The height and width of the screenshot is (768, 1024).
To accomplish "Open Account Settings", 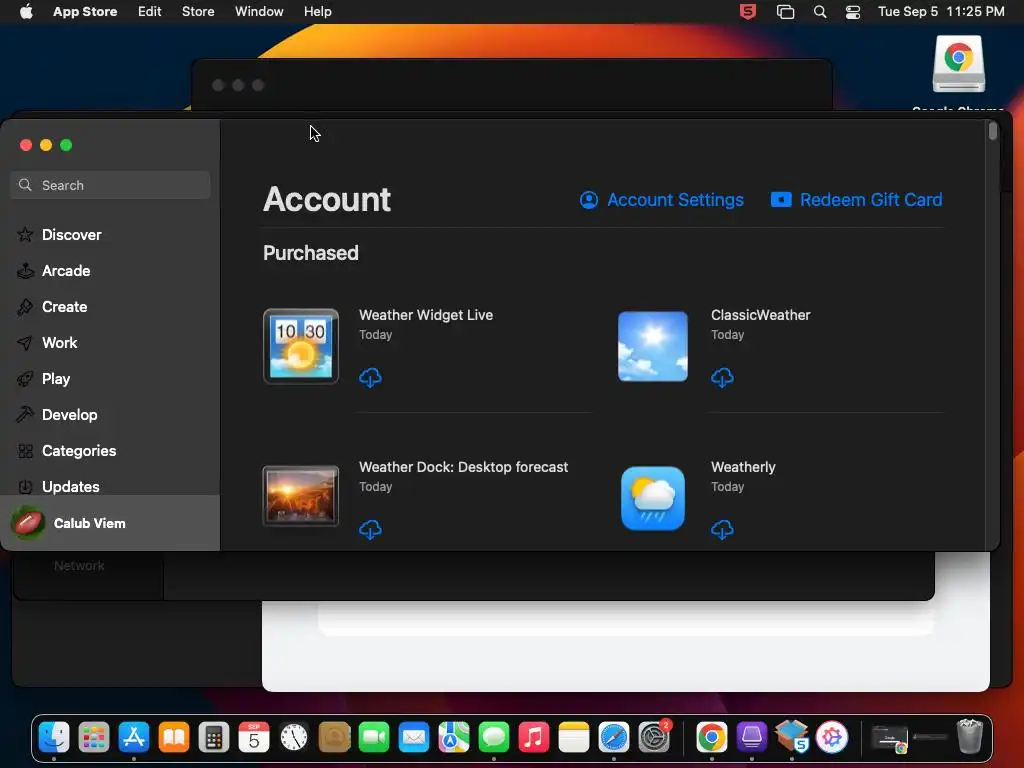I will 662,200.
